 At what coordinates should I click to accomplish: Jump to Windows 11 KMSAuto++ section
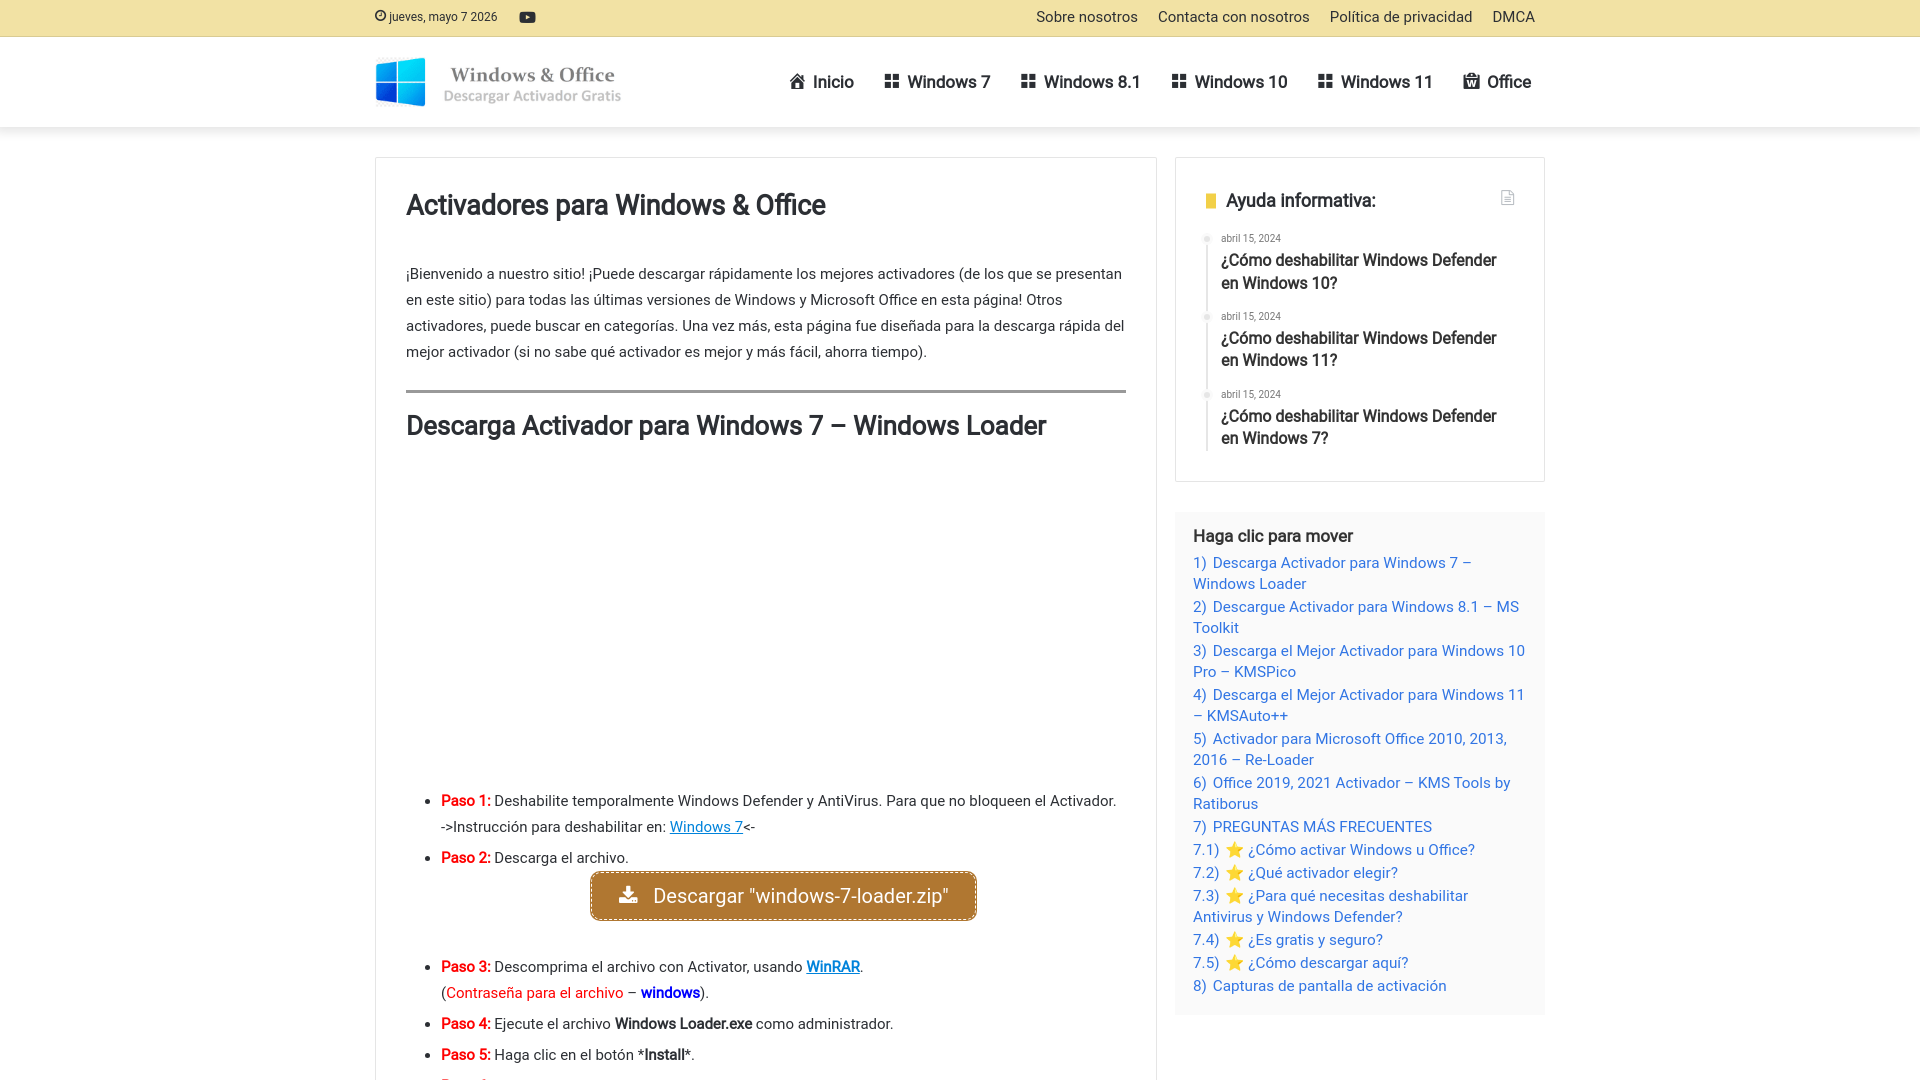click(x=1359, y=705)
